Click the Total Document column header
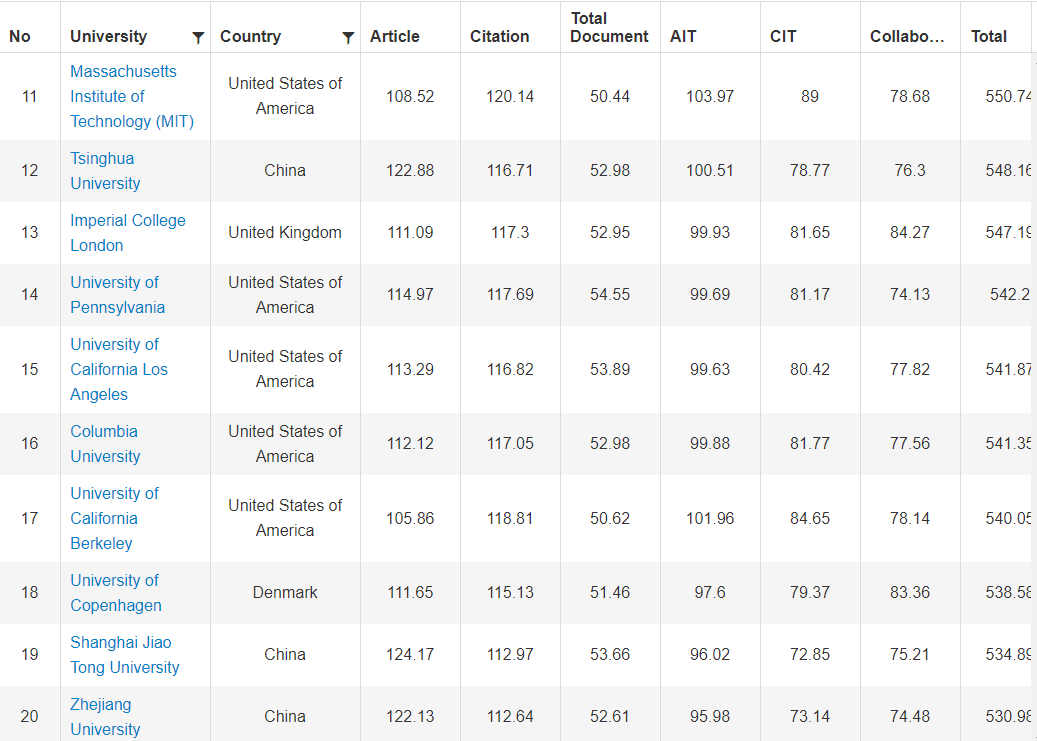Screen dimensions: 1037x741 tap(609, 27)
